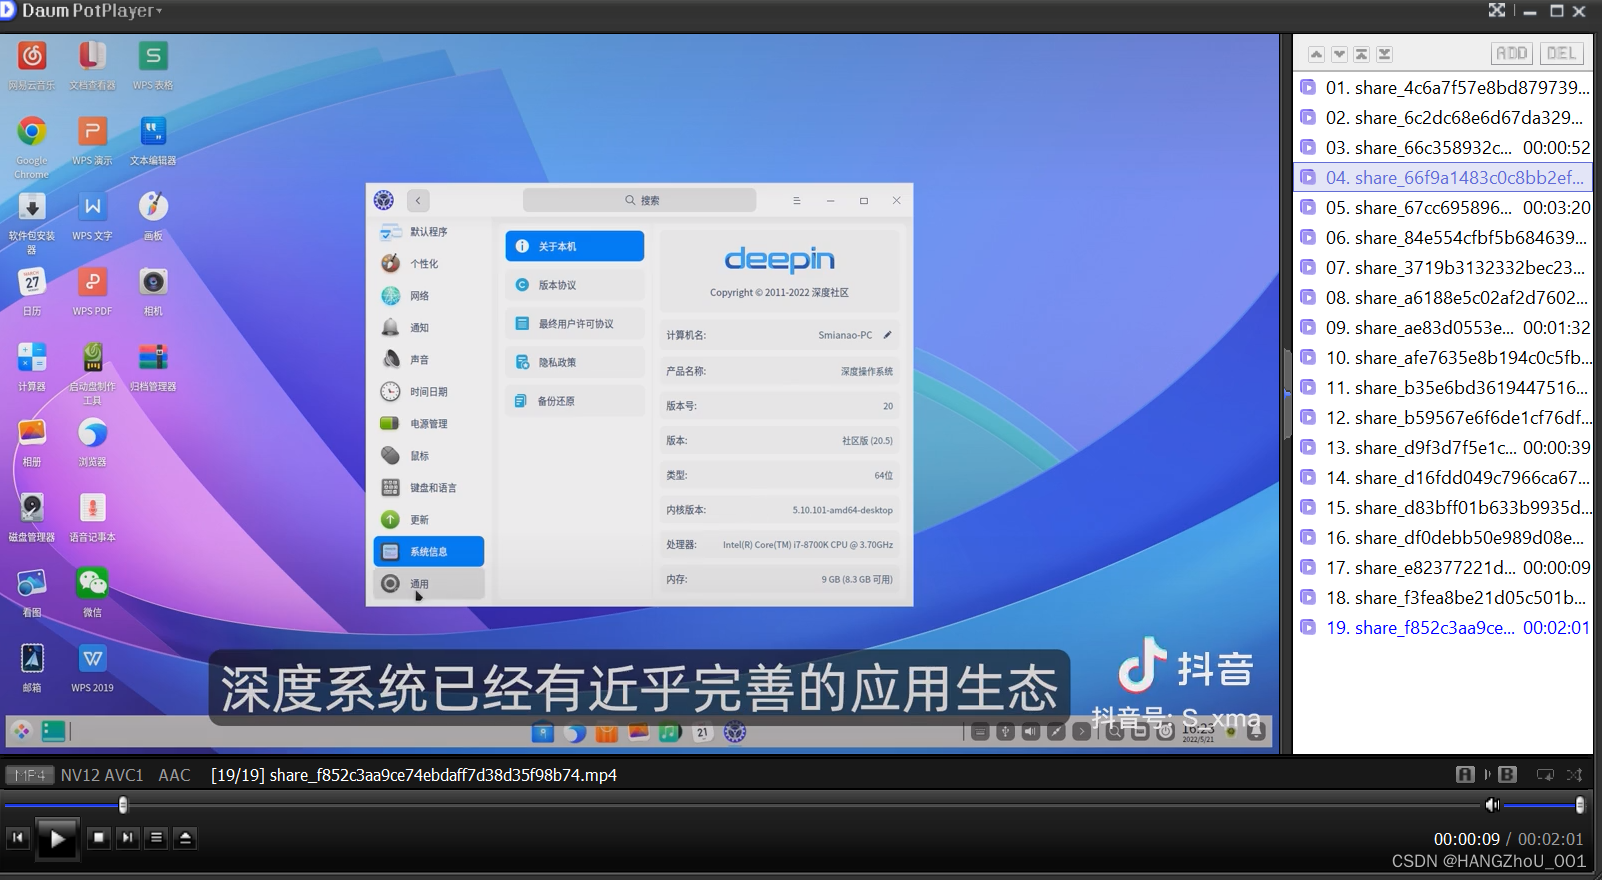This screenshot has width=1602, height=880.
Task: Click the DEL playlist button
Action: click(1561, 53)
